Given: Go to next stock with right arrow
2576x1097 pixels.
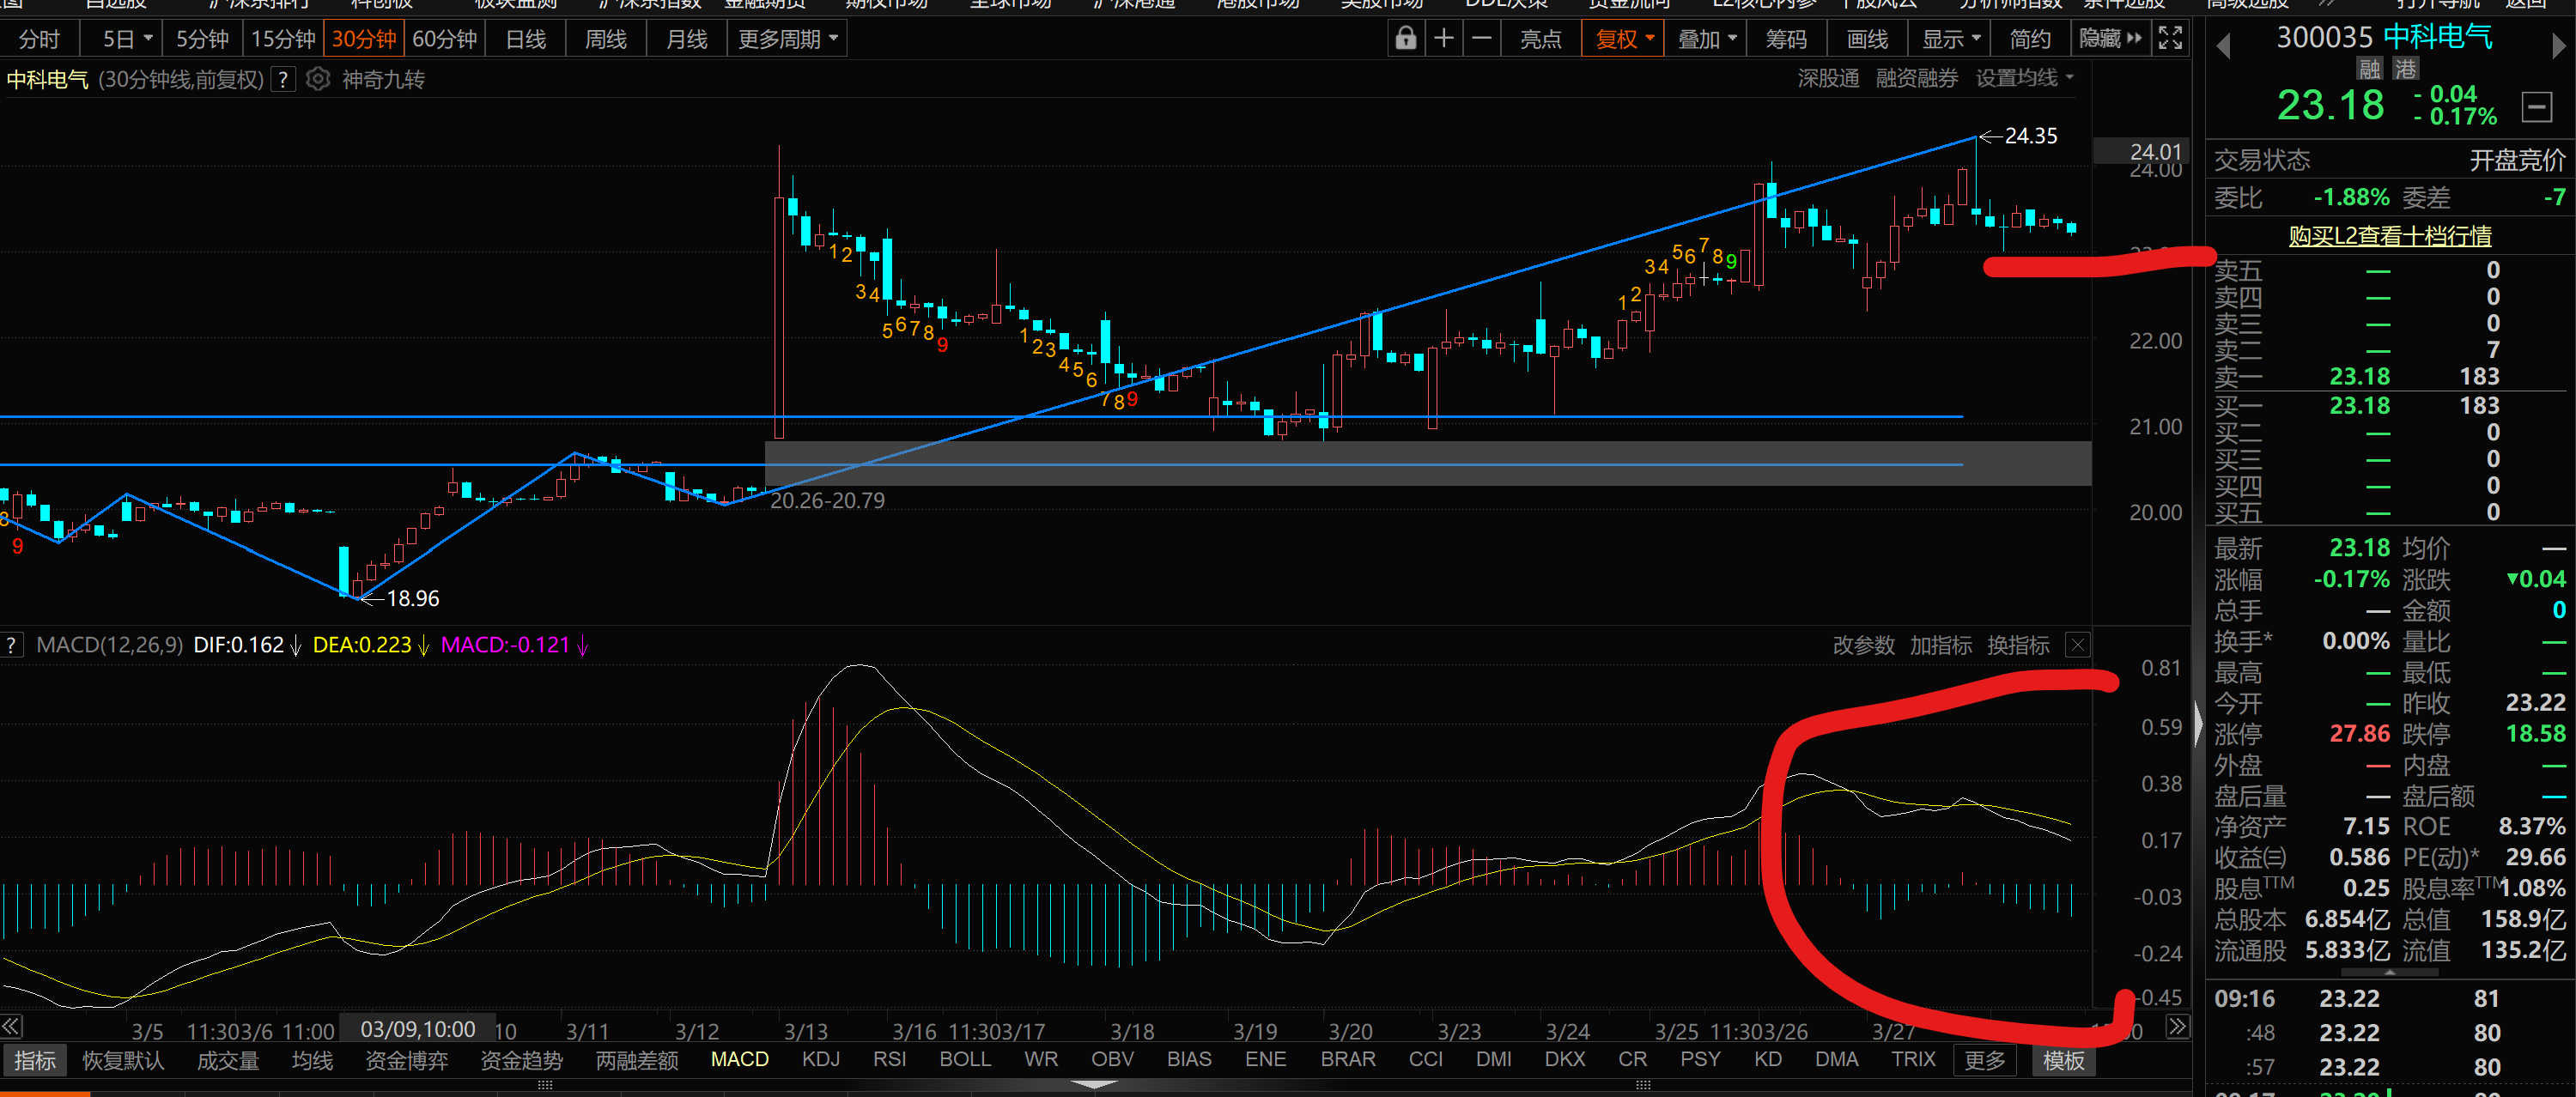Looking at the screenshot, I should click(x=2557, y=46).
